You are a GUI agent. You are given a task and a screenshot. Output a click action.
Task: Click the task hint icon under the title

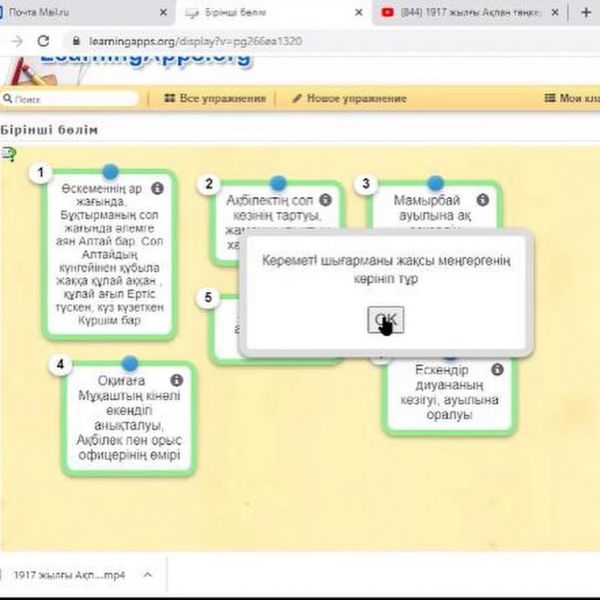pyautogui.click(x=9, y=153)
